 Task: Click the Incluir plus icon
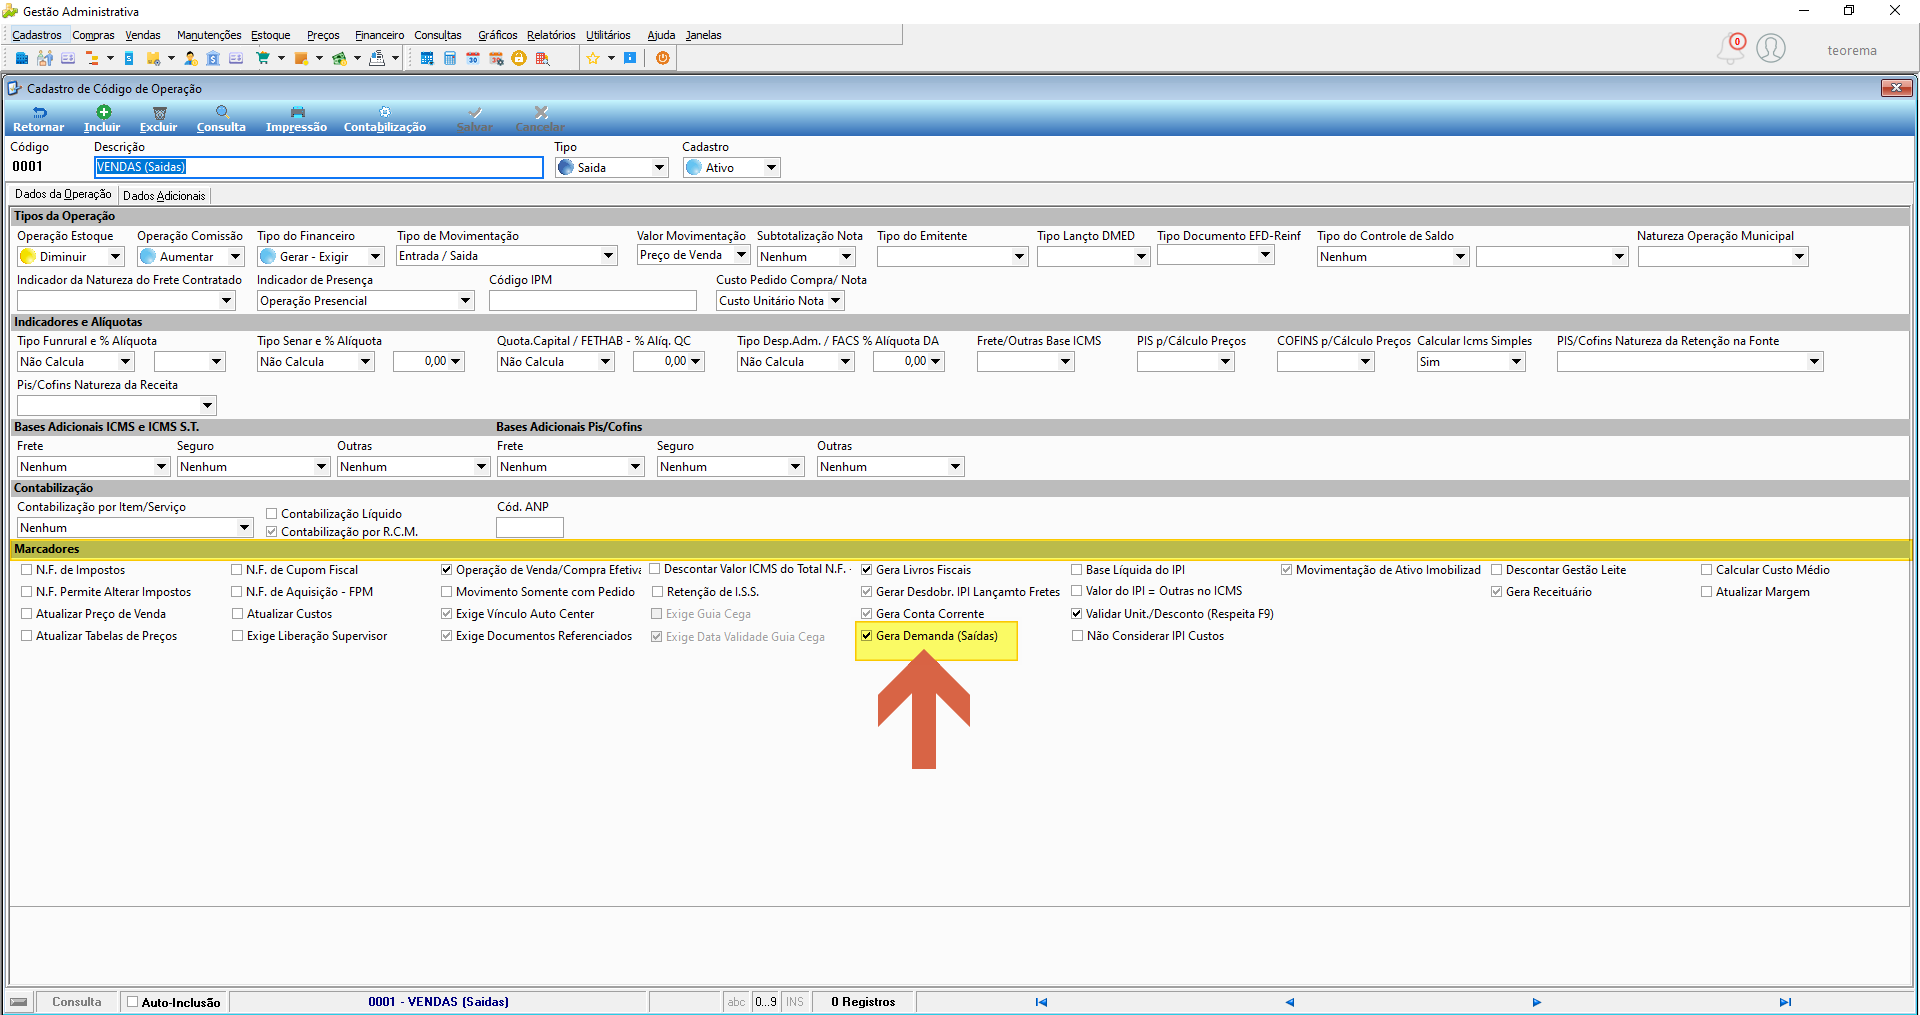pos(103,112)
